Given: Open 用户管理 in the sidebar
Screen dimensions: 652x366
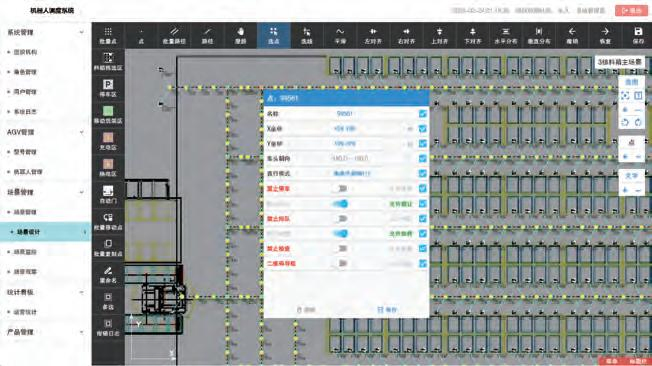Looking at the screenshot, I should 25,92.
